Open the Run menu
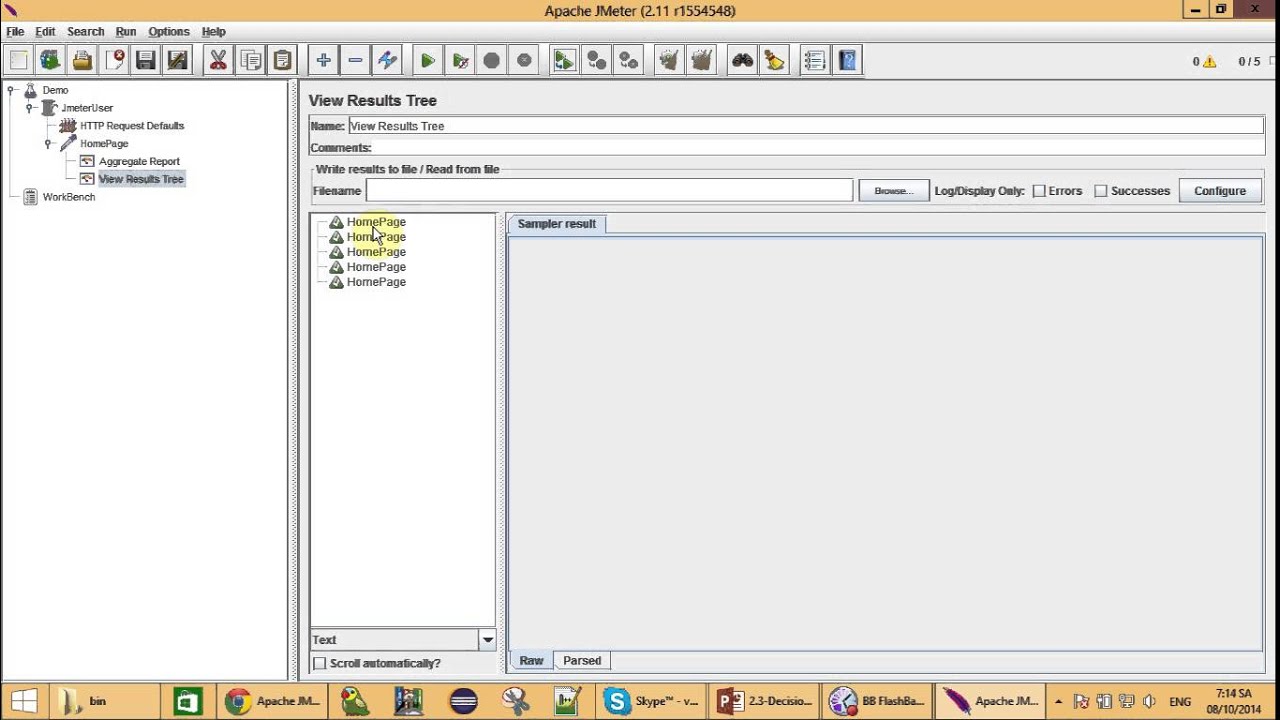This screenshot has height=720, width=1280. pyautogui.click(x=126, y=32)
